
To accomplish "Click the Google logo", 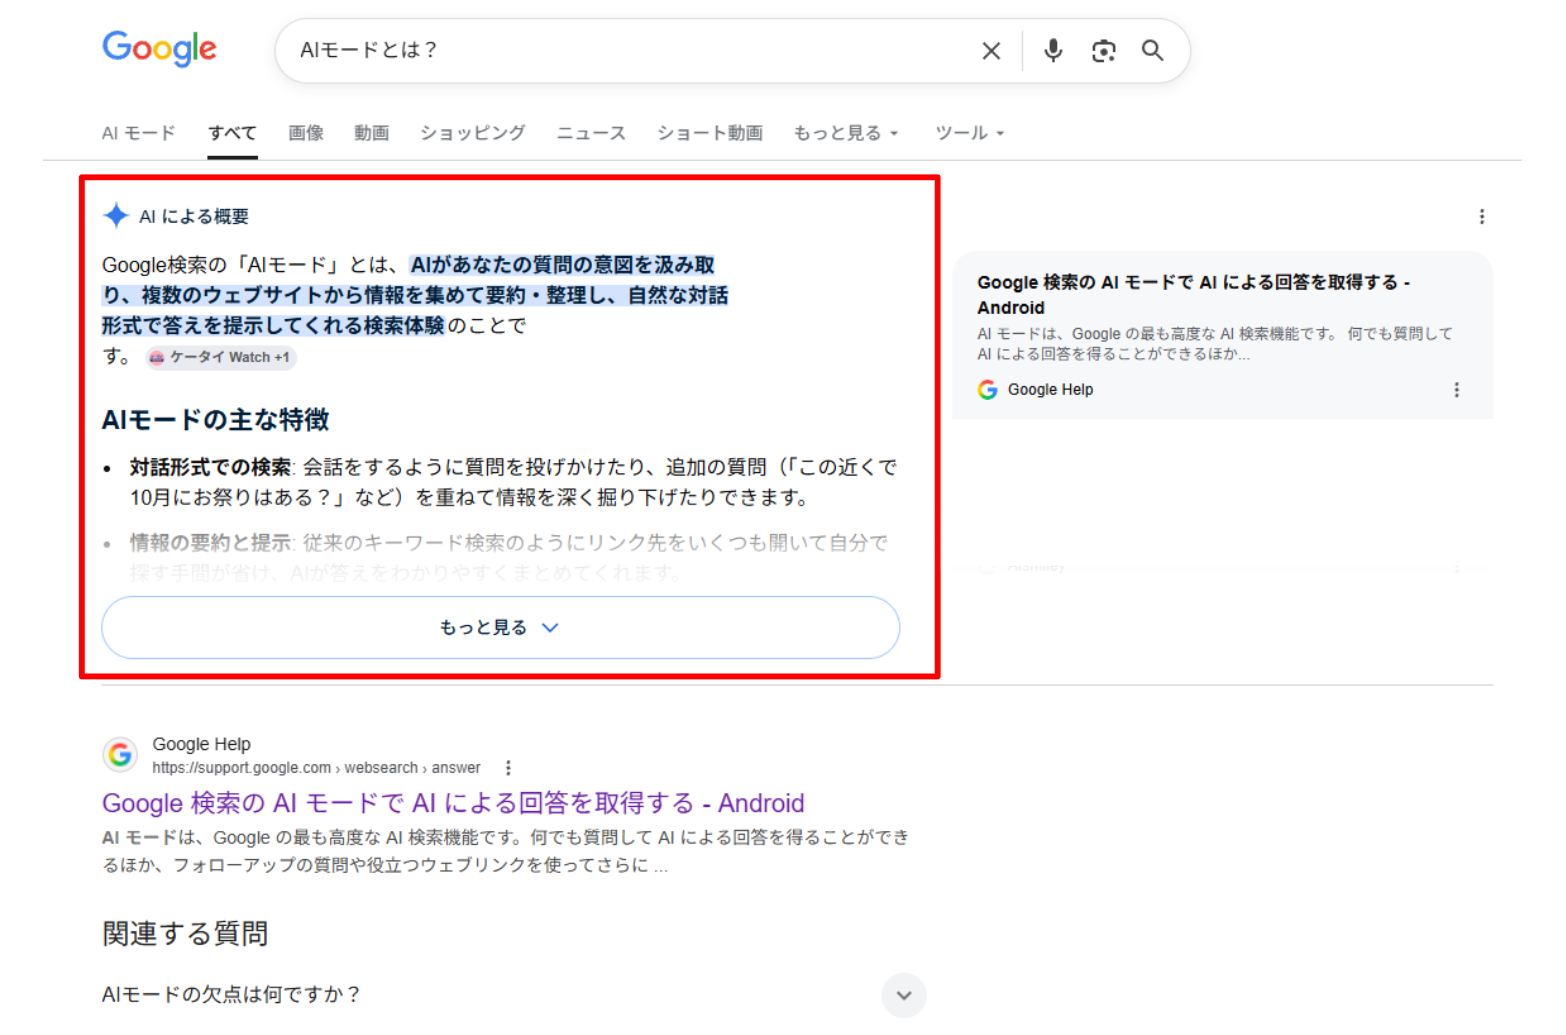I will pos(159,48).
